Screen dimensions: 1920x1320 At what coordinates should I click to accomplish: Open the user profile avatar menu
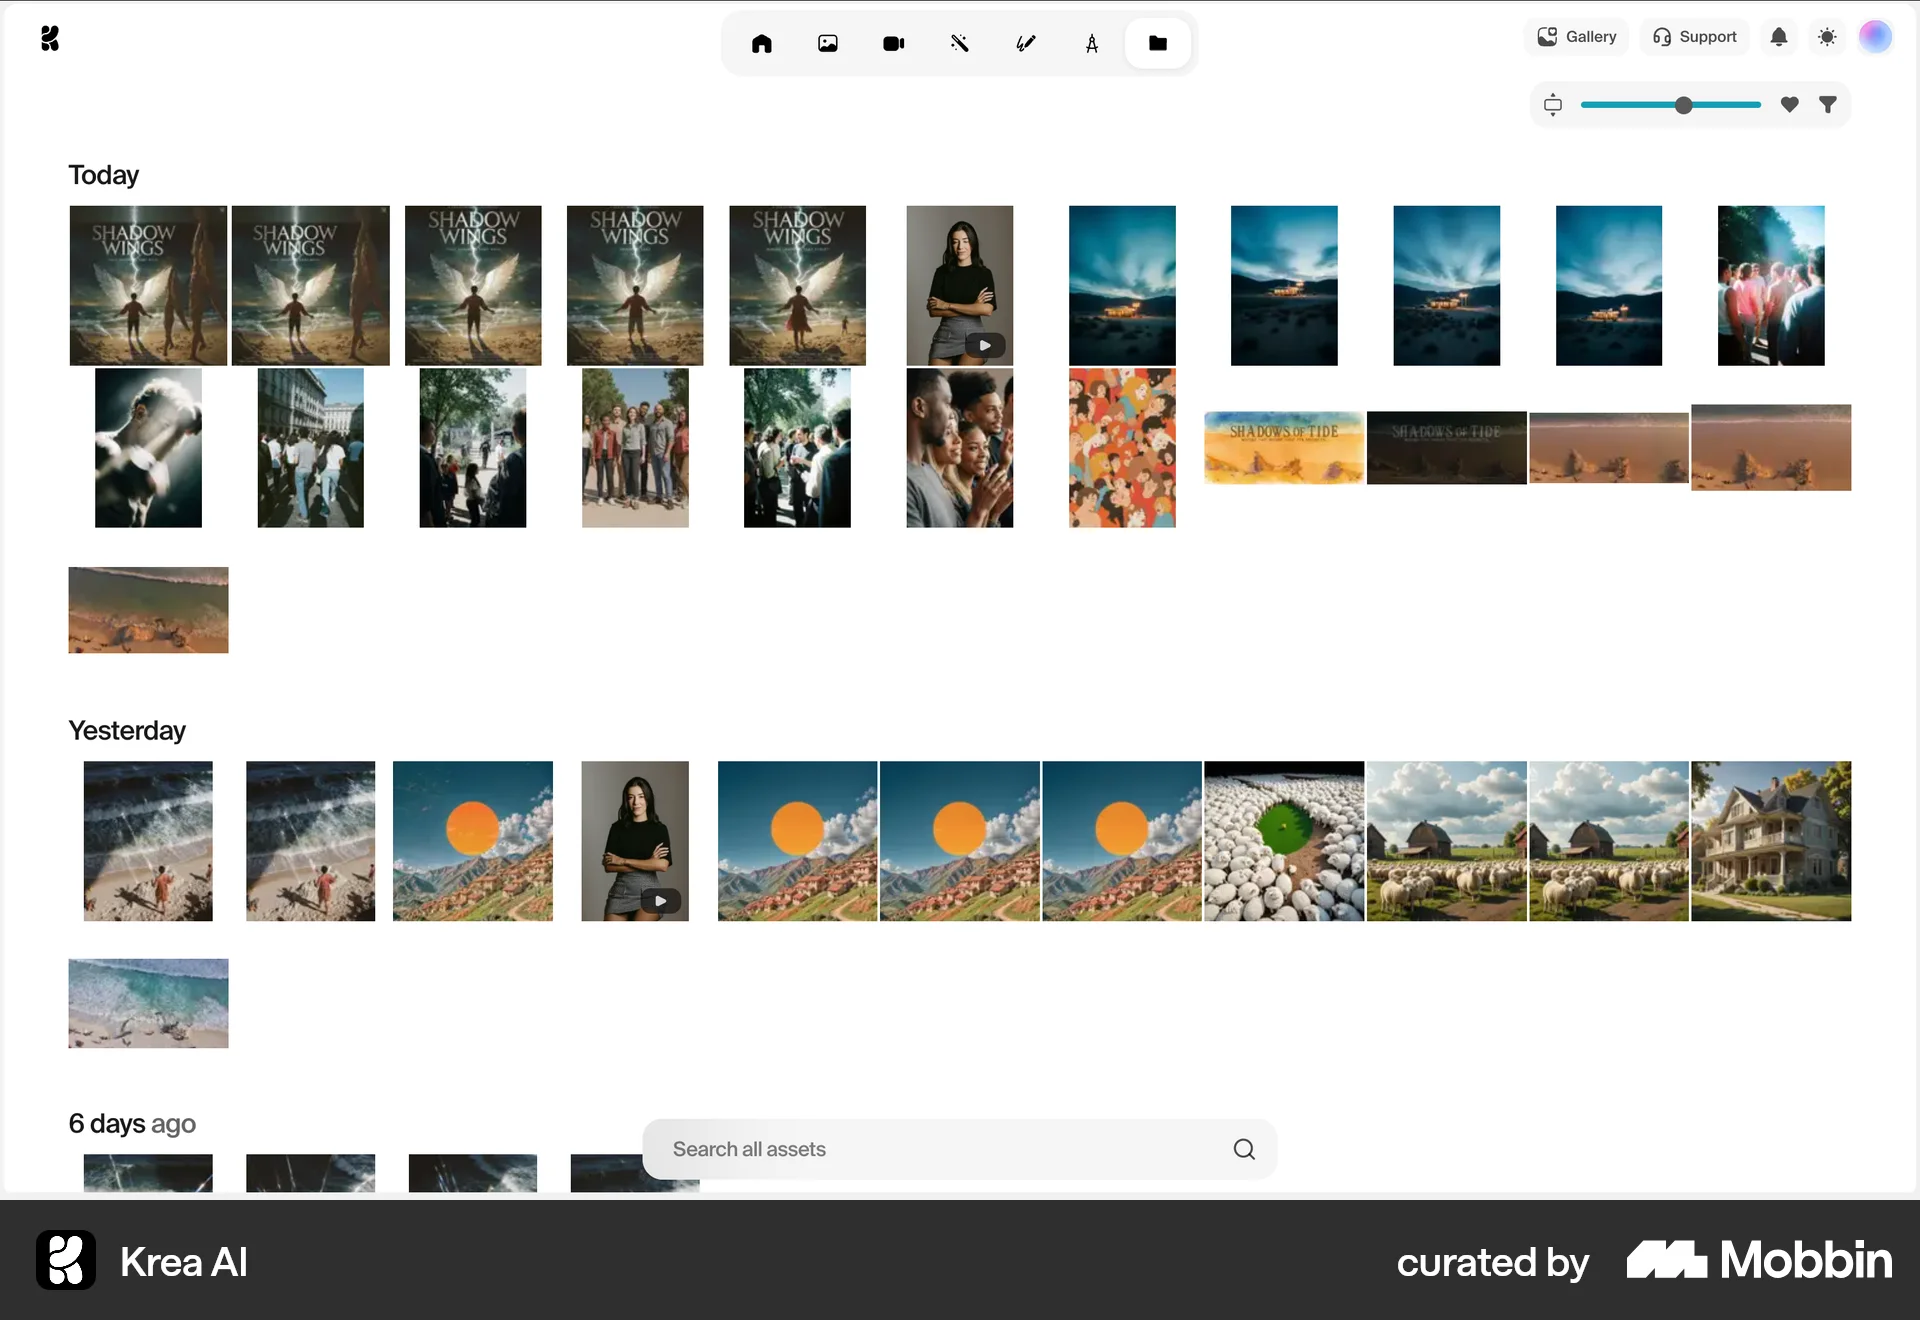1875,37
